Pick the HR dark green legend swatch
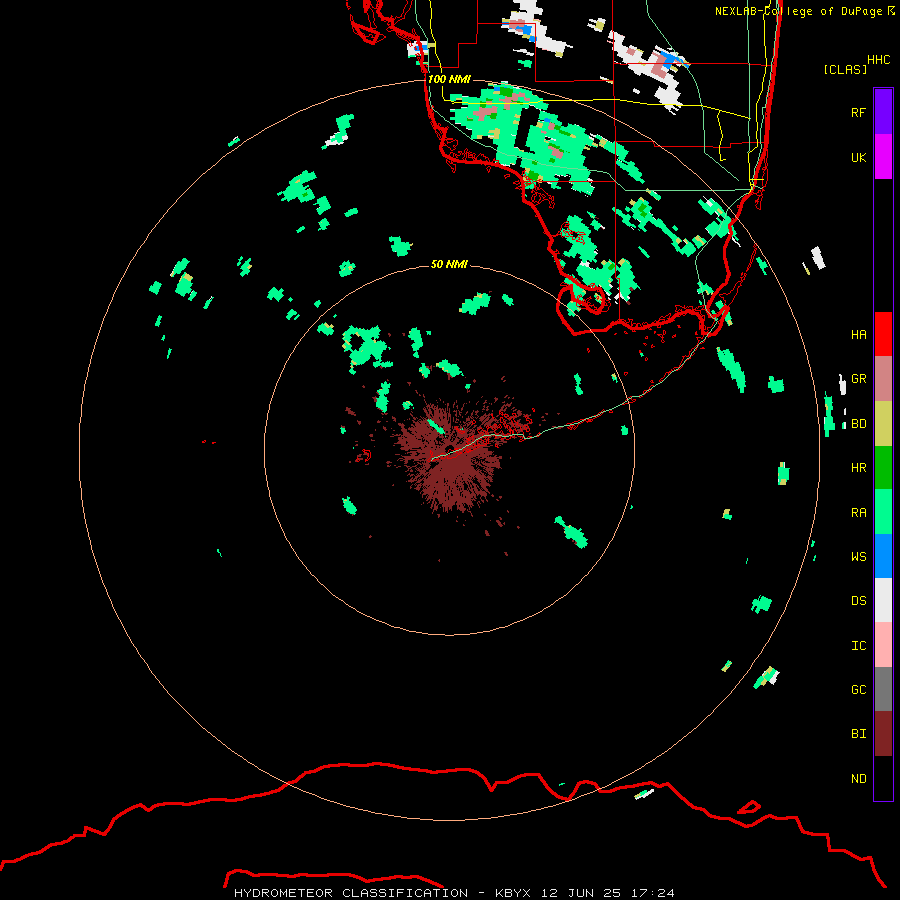Viewport: 900px width, 900px height. [x=883, y=468]
